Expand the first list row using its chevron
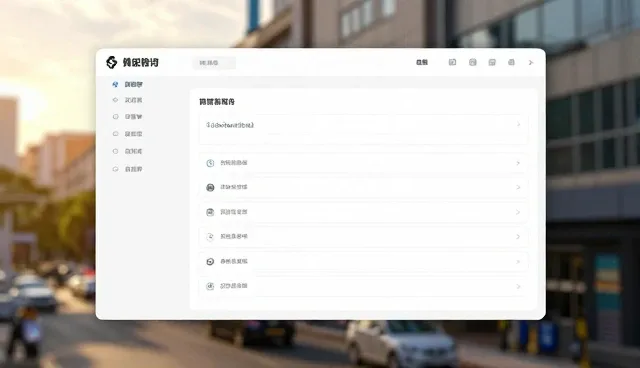 pos(518,163)
